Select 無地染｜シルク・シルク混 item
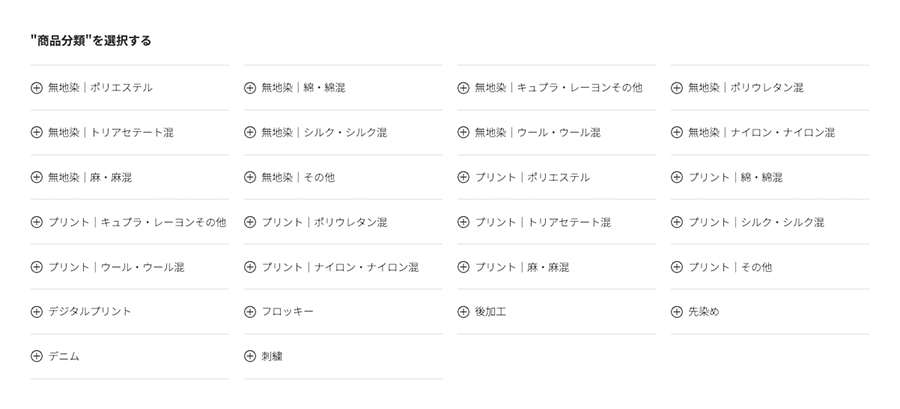 343,133
